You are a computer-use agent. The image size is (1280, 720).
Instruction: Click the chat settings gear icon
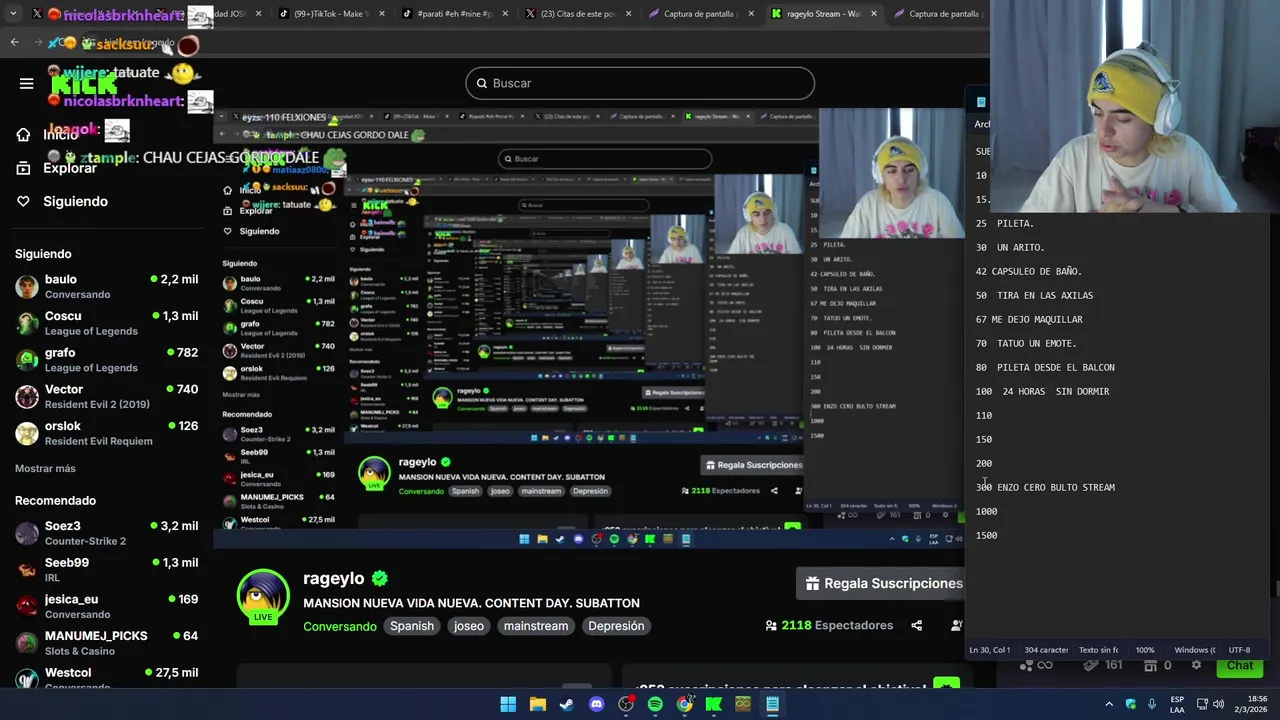pos(1196,665)
